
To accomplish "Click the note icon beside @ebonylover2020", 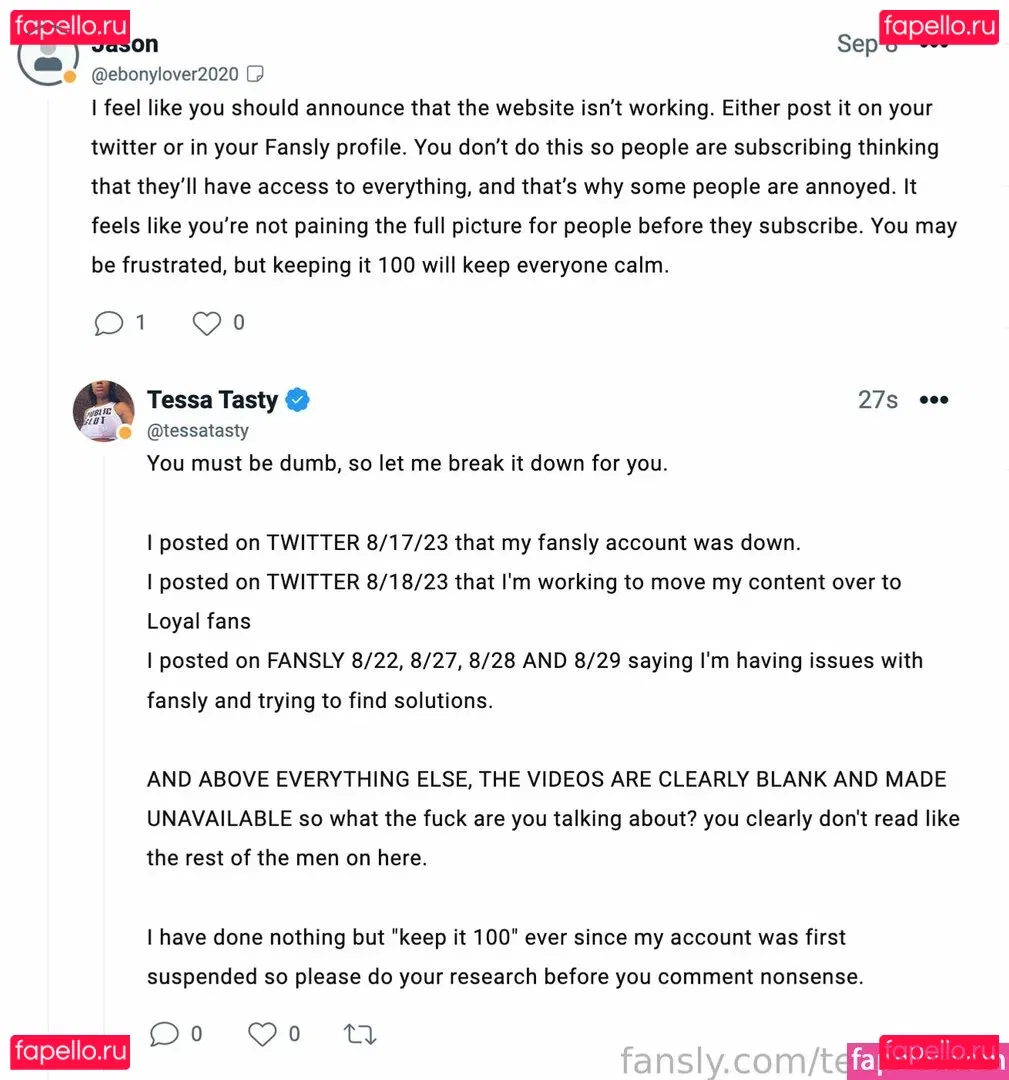I will [x=256, y=74].
